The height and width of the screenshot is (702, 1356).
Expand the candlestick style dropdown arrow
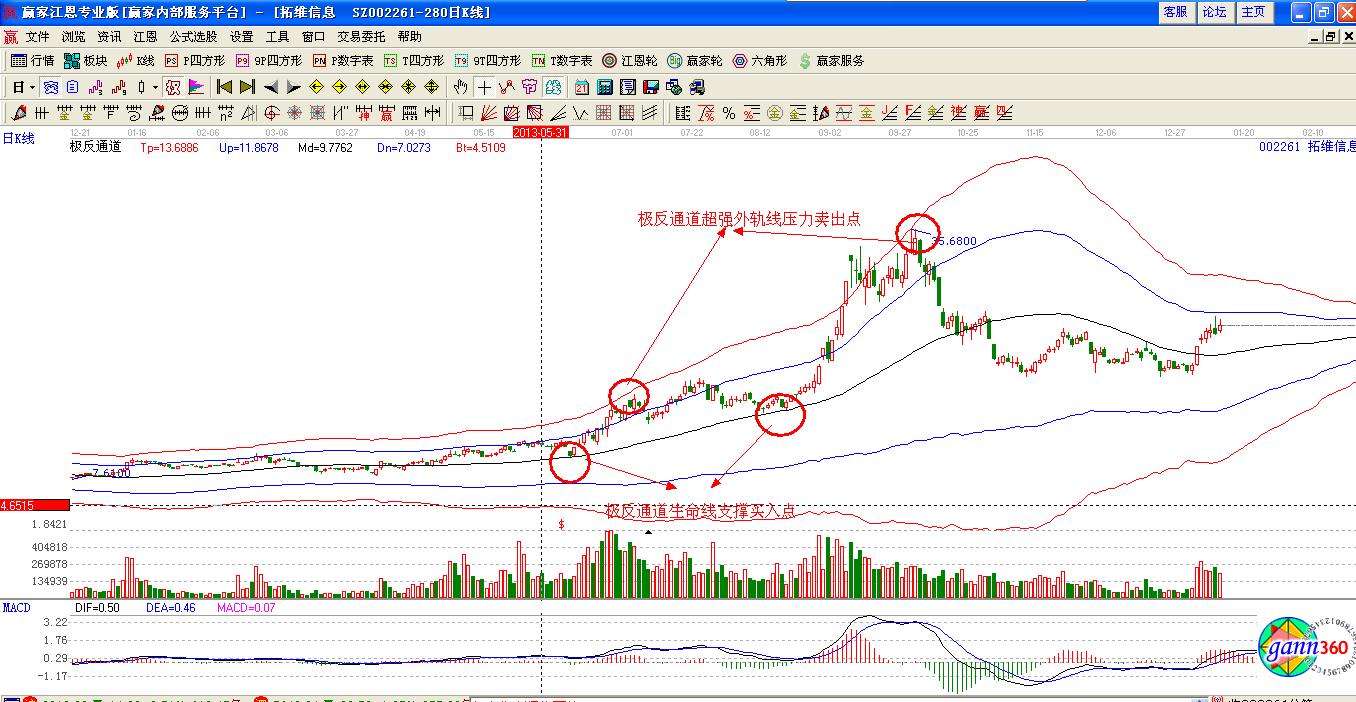pyautogui.click(x=155, y=87)
